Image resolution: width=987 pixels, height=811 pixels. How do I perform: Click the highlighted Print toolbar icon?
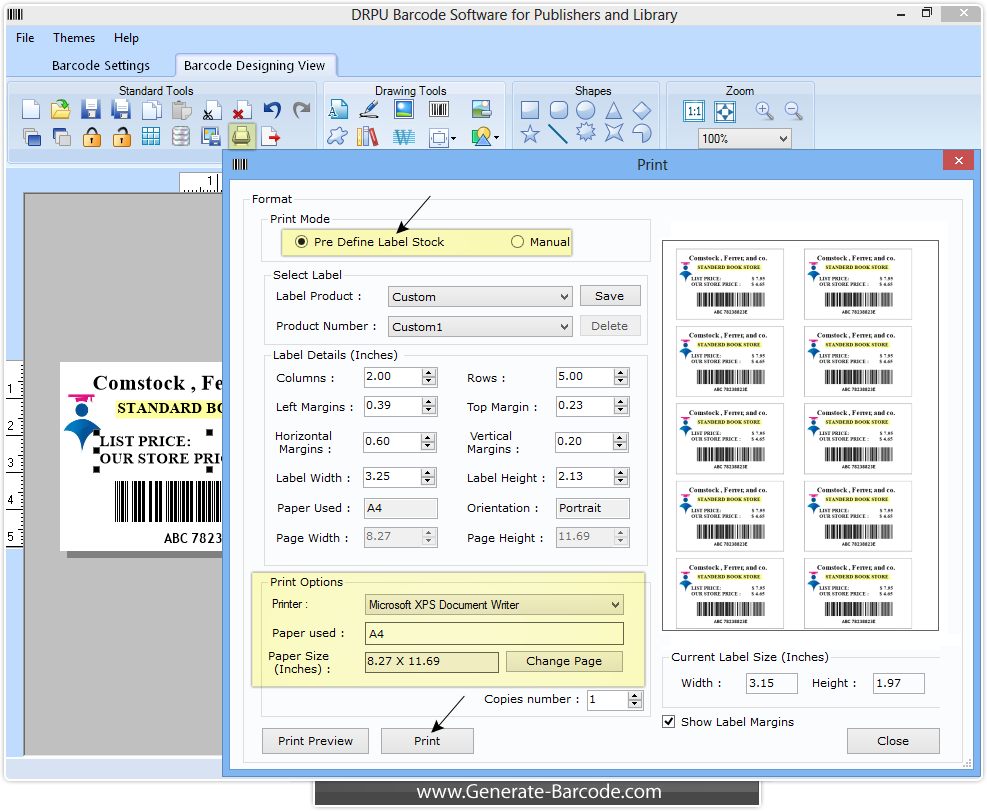click(x=242, y=135)
